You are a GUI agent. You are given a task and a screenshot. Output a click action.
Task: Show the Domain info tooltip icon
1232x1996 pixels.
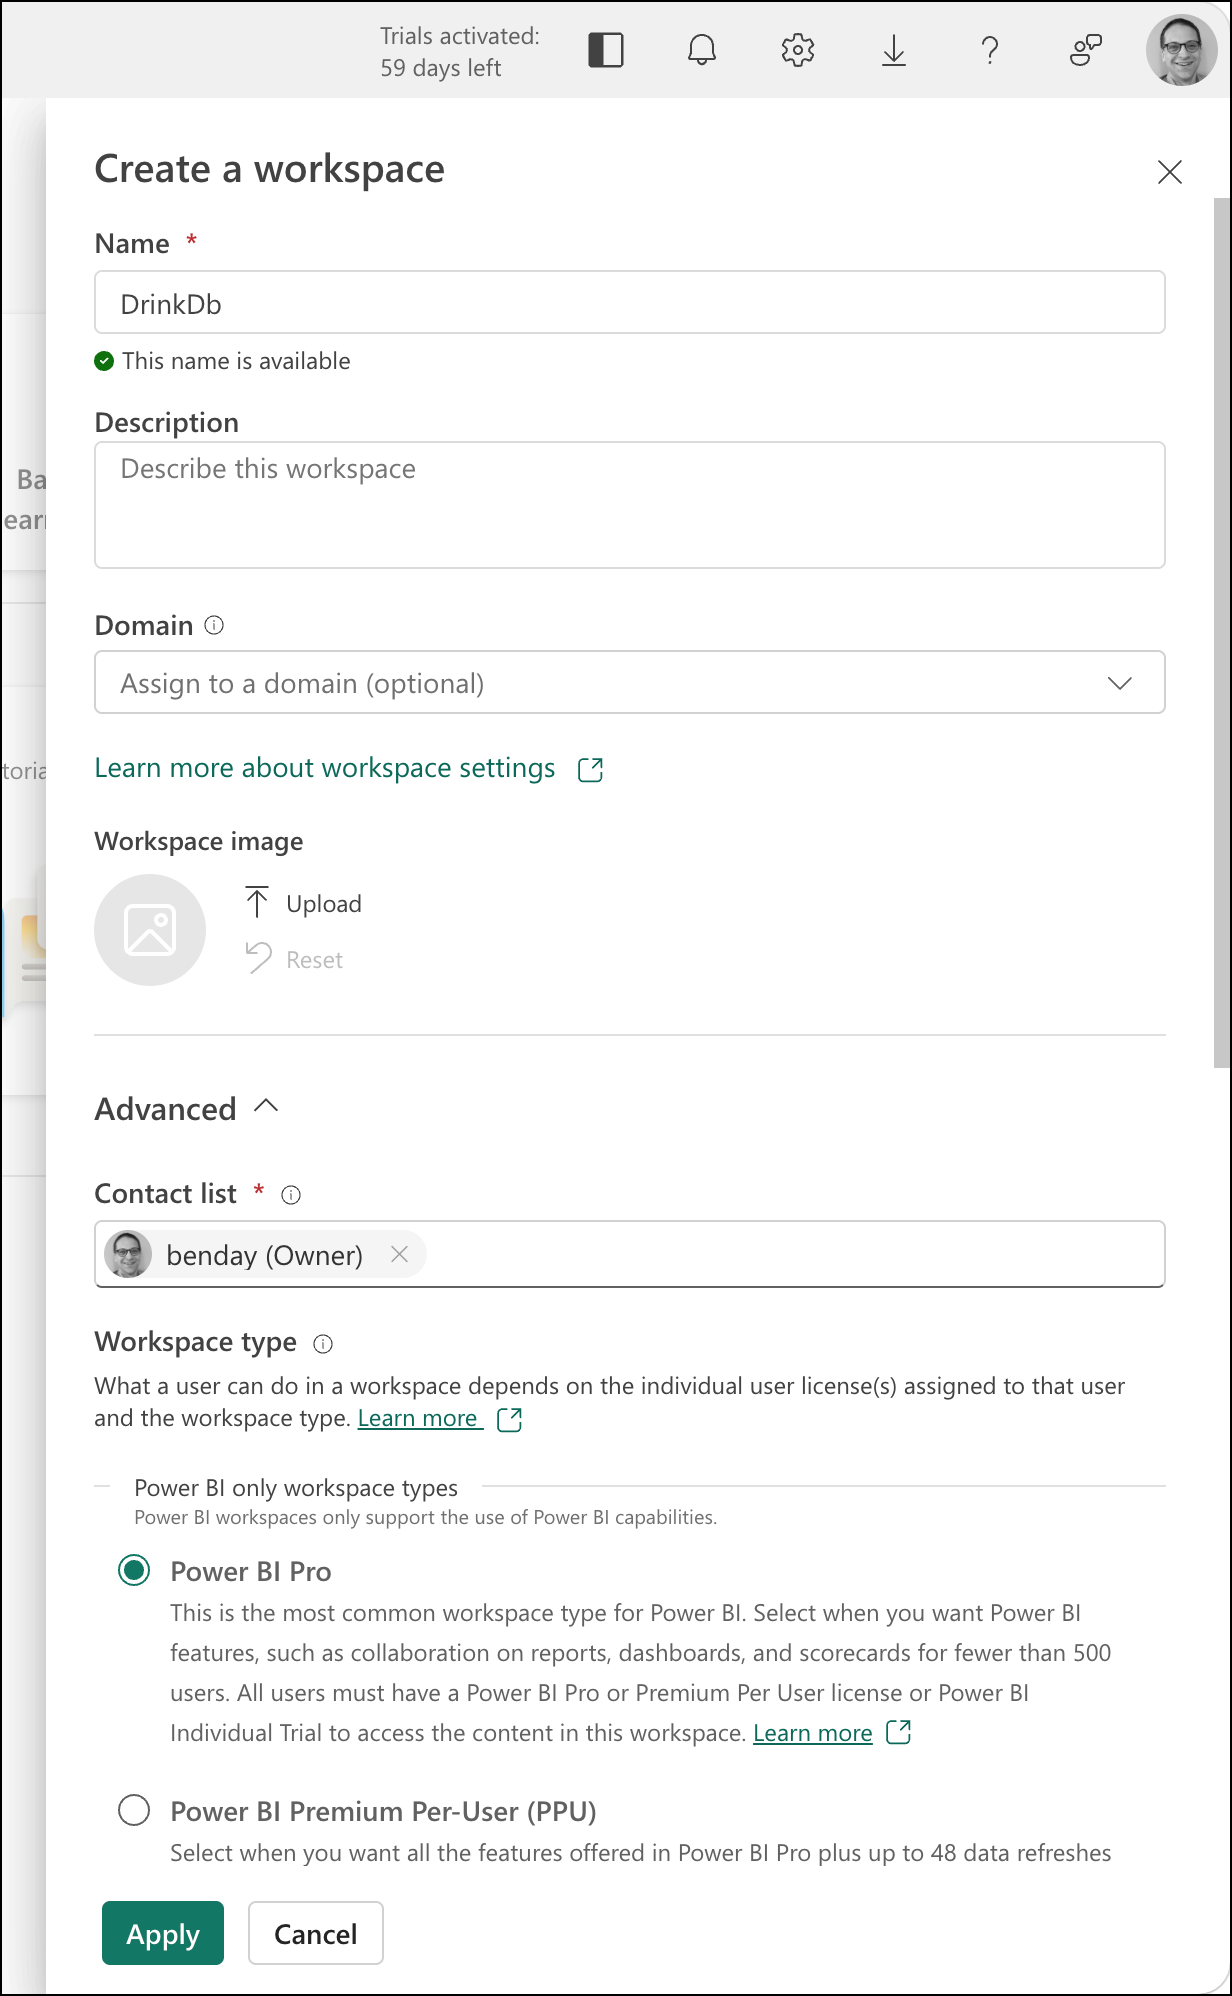point(214,625)
